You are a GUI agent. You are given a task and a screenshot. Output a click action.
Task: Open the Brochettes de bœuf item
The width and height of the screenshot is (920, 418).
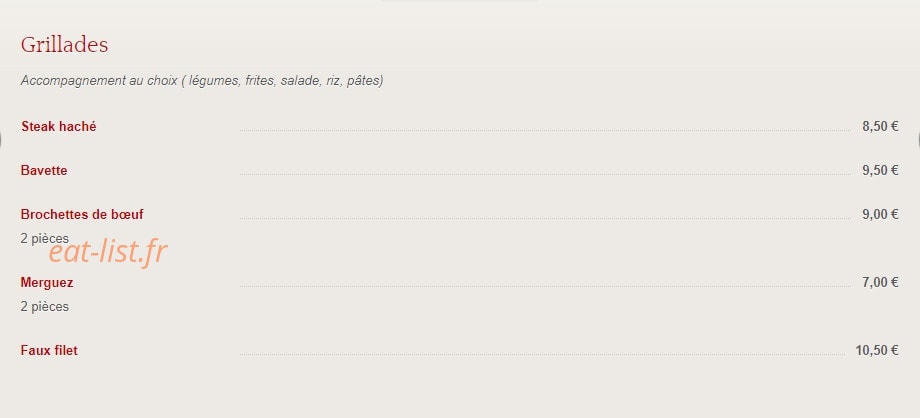pyautogui.click(x=82, y=214)
